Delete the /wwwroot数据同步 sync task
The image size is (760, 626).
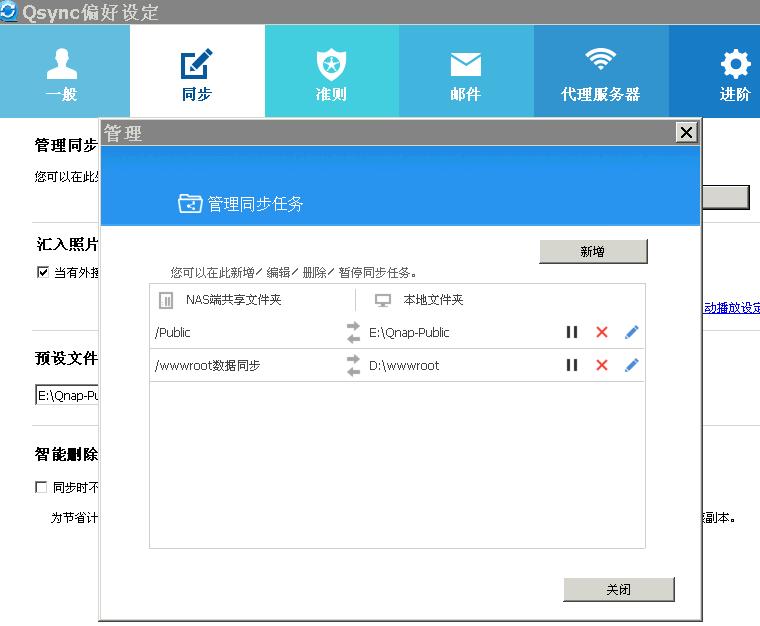pyautogui.click(x=602, y=365)
